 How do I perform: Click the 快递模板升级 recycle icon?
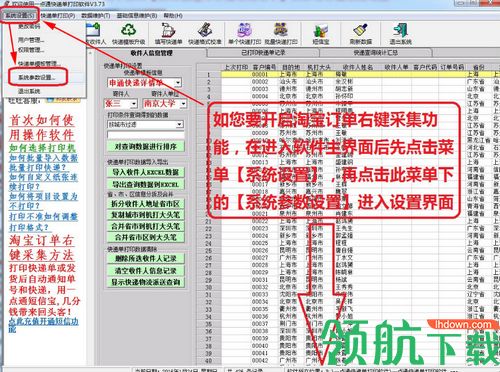[129, 30]
